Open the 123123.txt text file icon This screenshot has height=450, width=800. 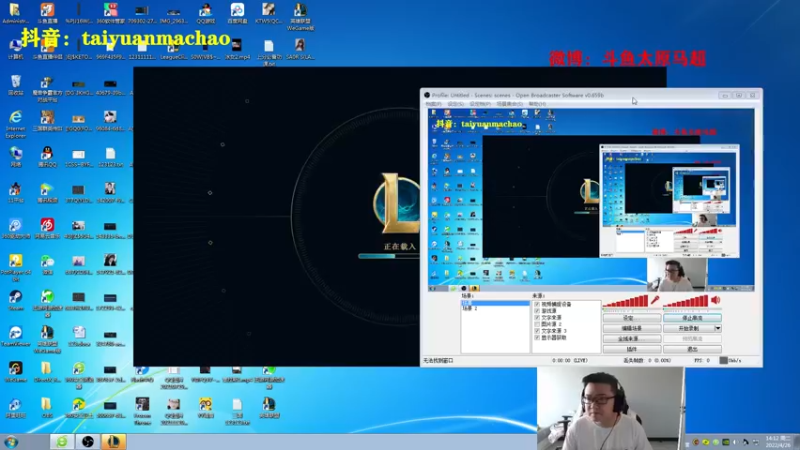tap(110, 157)
